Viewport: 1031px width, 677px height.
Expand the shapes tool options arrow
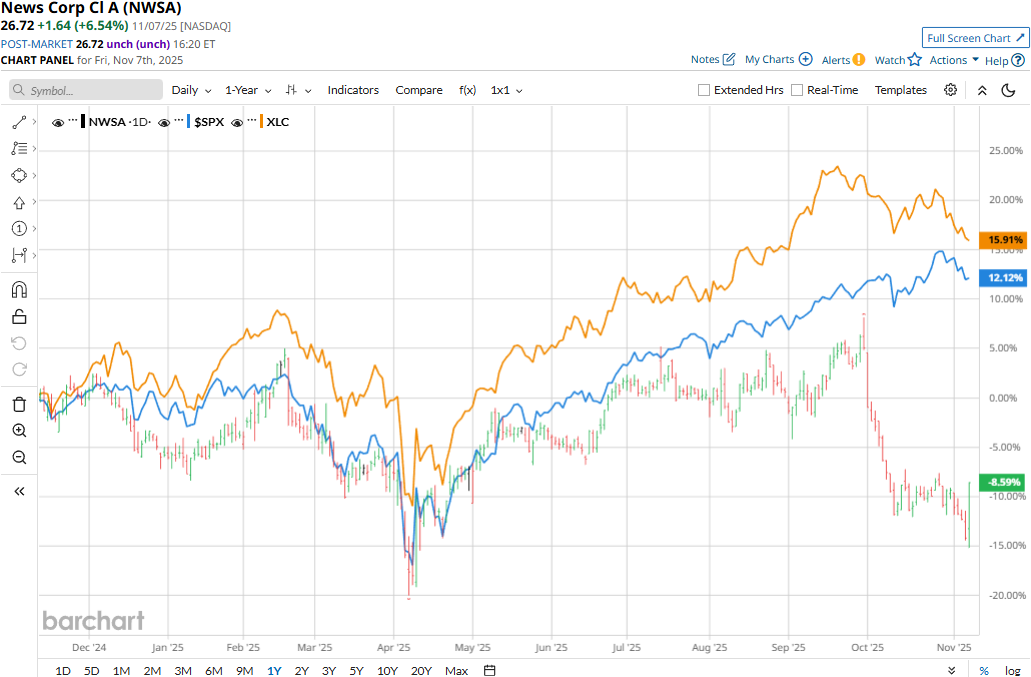pyautogui.click(x=34, y=175)
